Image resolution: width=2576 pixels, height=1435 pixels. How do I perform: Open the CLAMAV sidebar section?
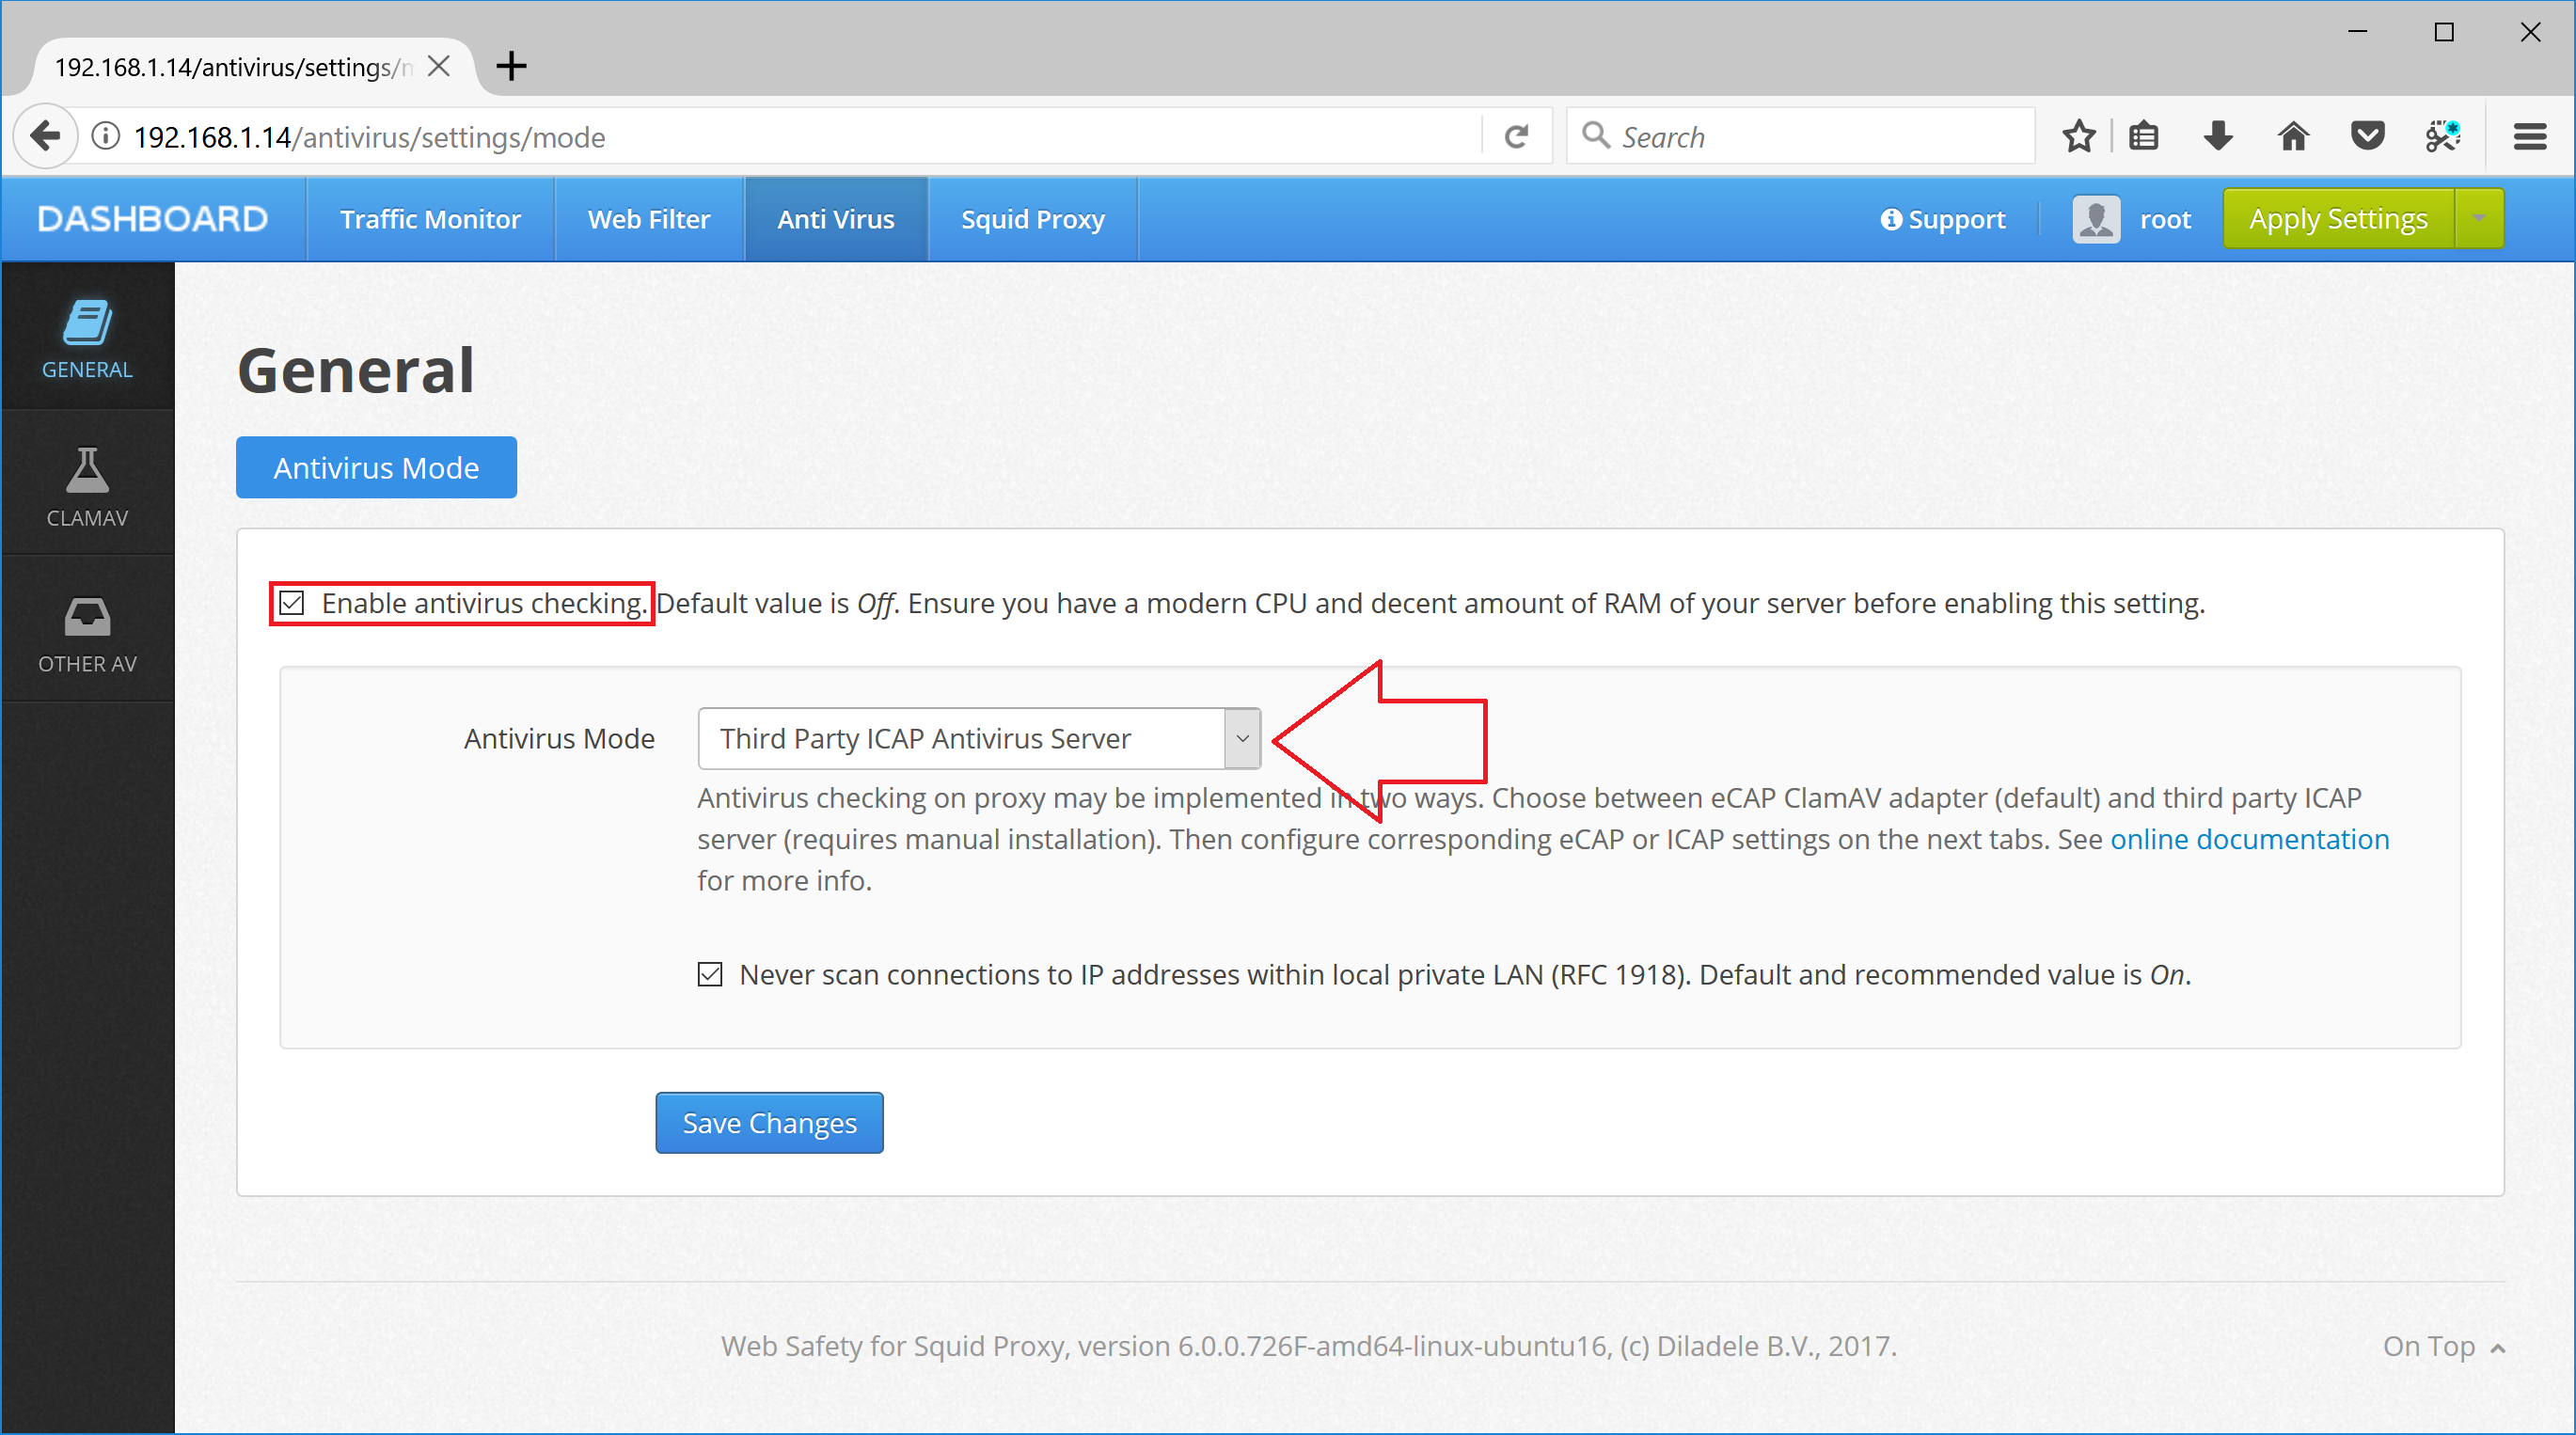[87, 485]
